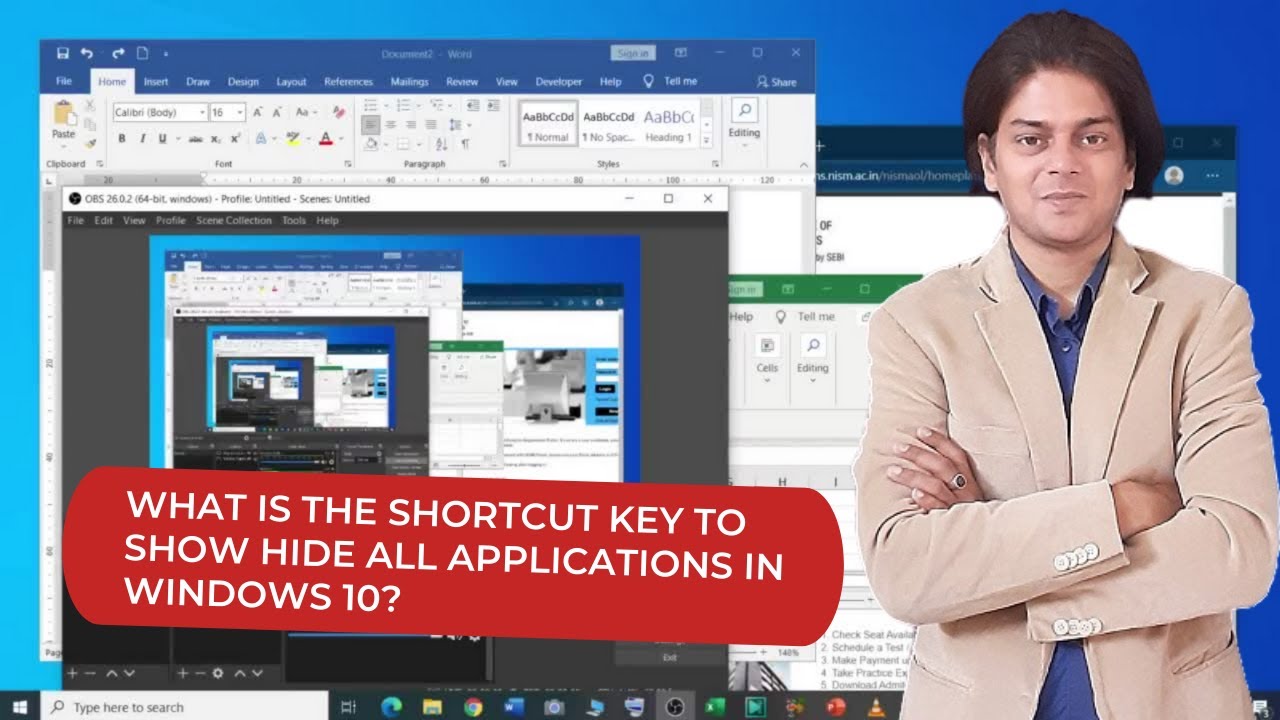Open Editing search icon in Word ribbon
Screen dimensions: 1280x720
click(x=744, y=110)
